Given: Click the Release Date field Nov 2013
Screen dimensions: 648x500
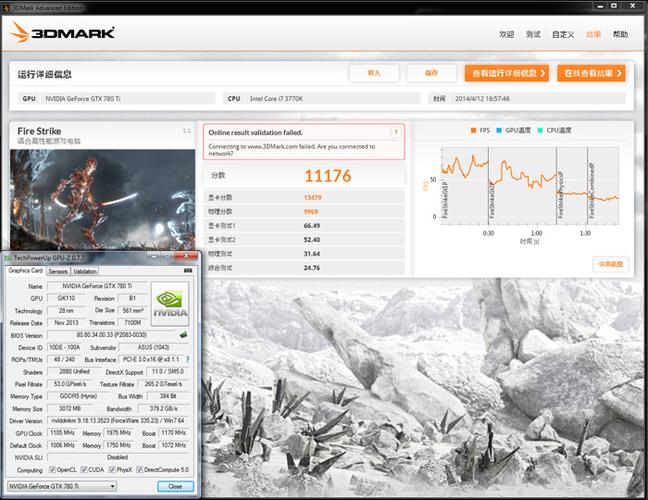Looking at the screenshot, I should [x=66, y=322].
